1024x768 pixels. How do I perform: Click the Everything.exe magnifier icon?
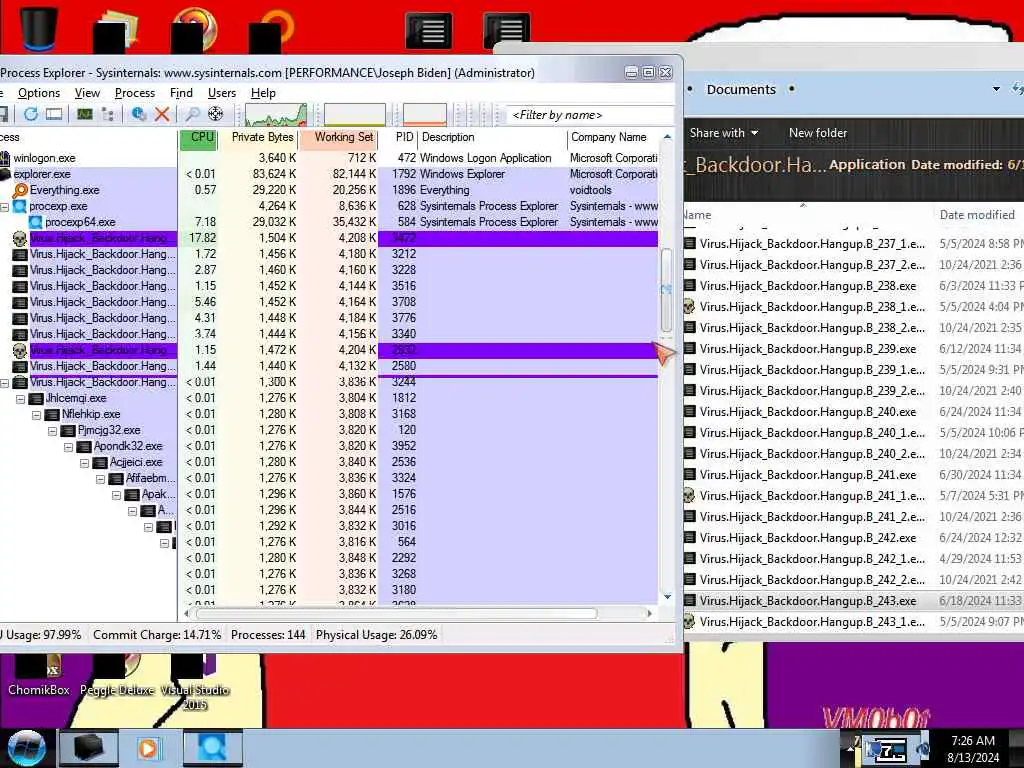click(x=20, y=190)
